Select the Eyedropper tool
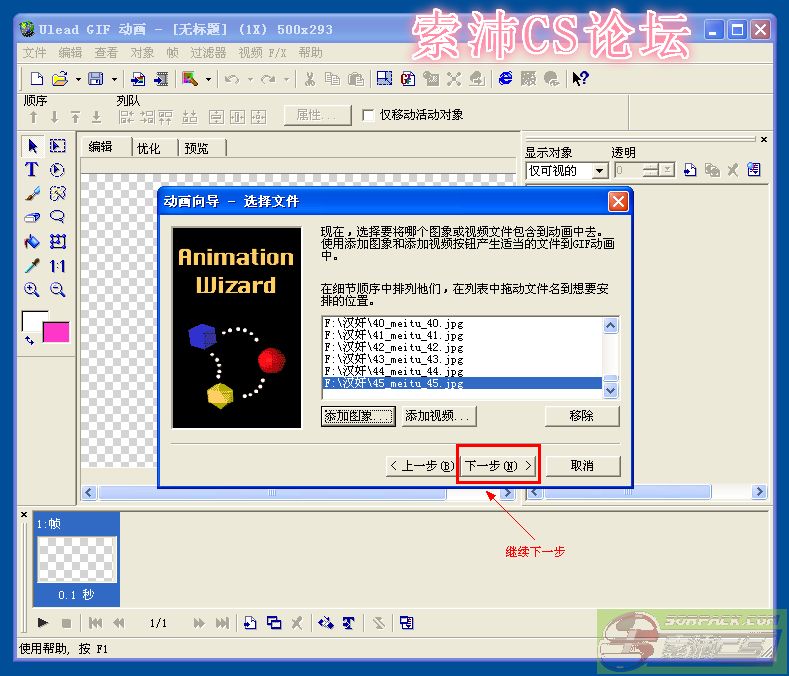Screen dimensions: 789x676 coord(32,265)
